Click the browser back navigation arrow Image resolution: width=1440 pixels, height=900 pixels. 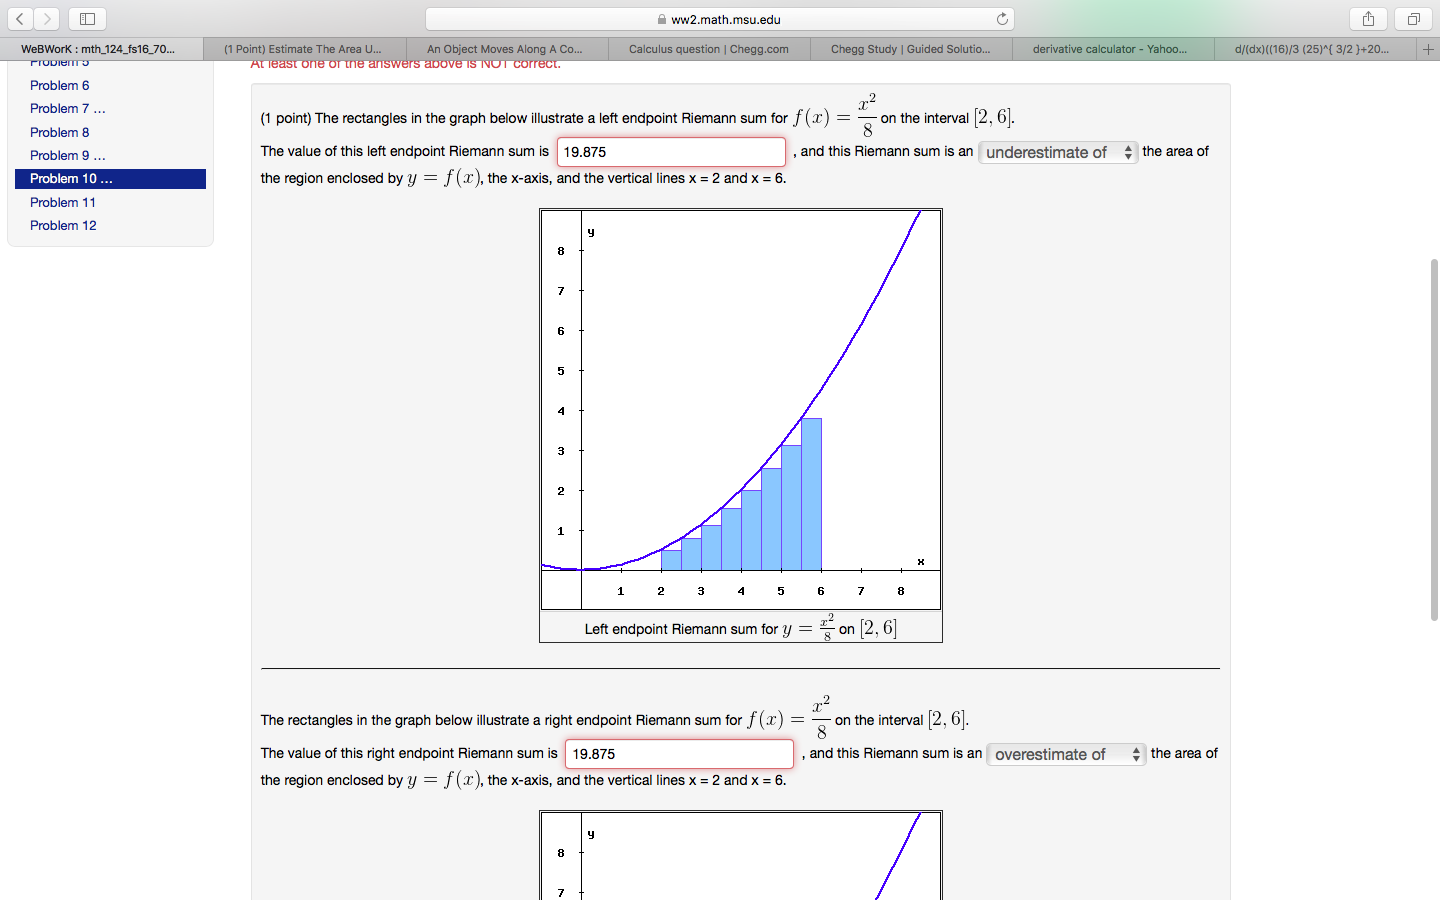pyautogui.click(x=19, y=18)
